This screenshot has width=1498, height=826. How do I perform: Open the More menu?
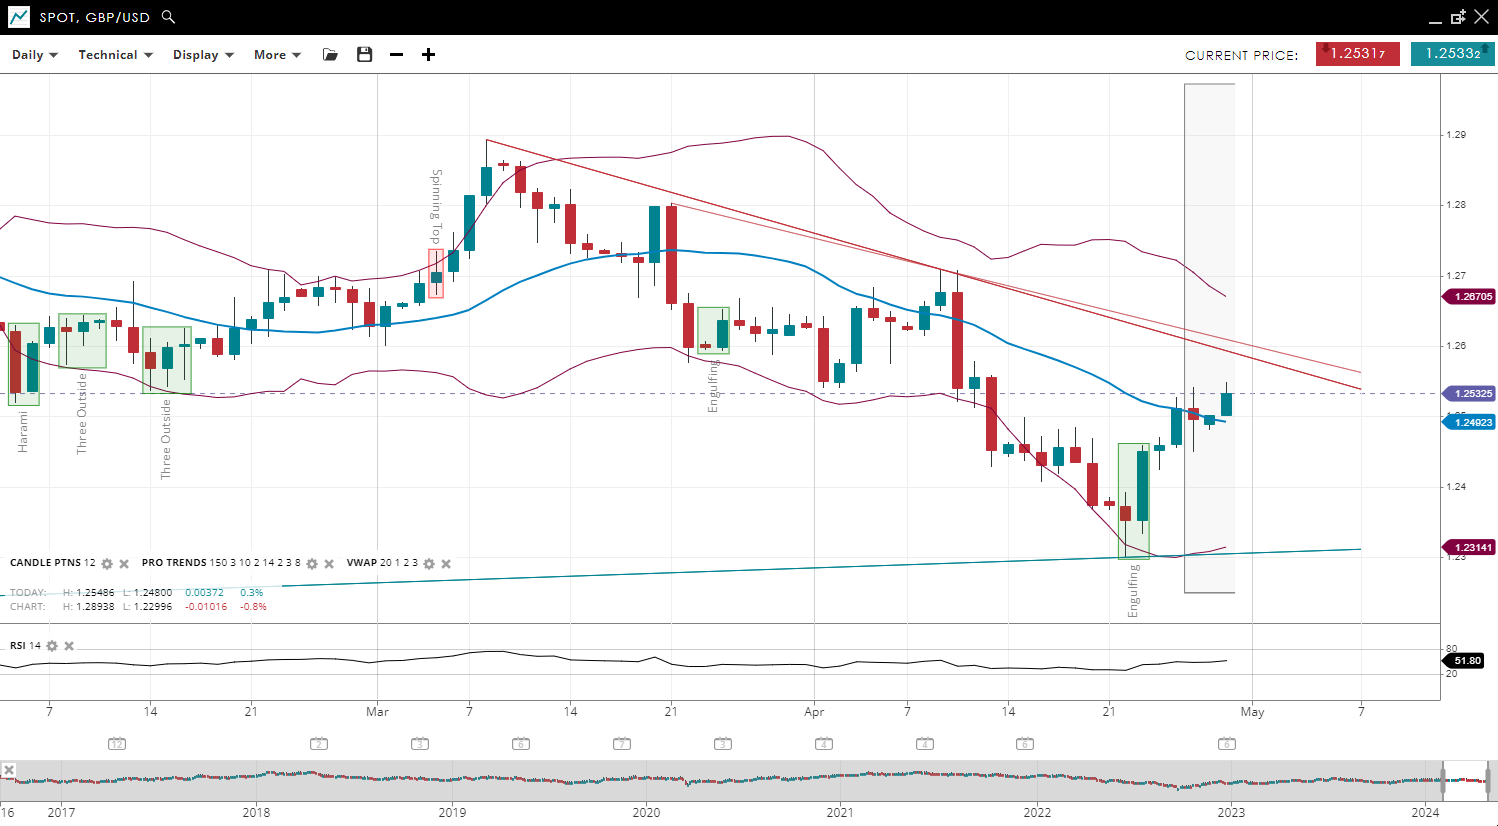click(277, 55)
